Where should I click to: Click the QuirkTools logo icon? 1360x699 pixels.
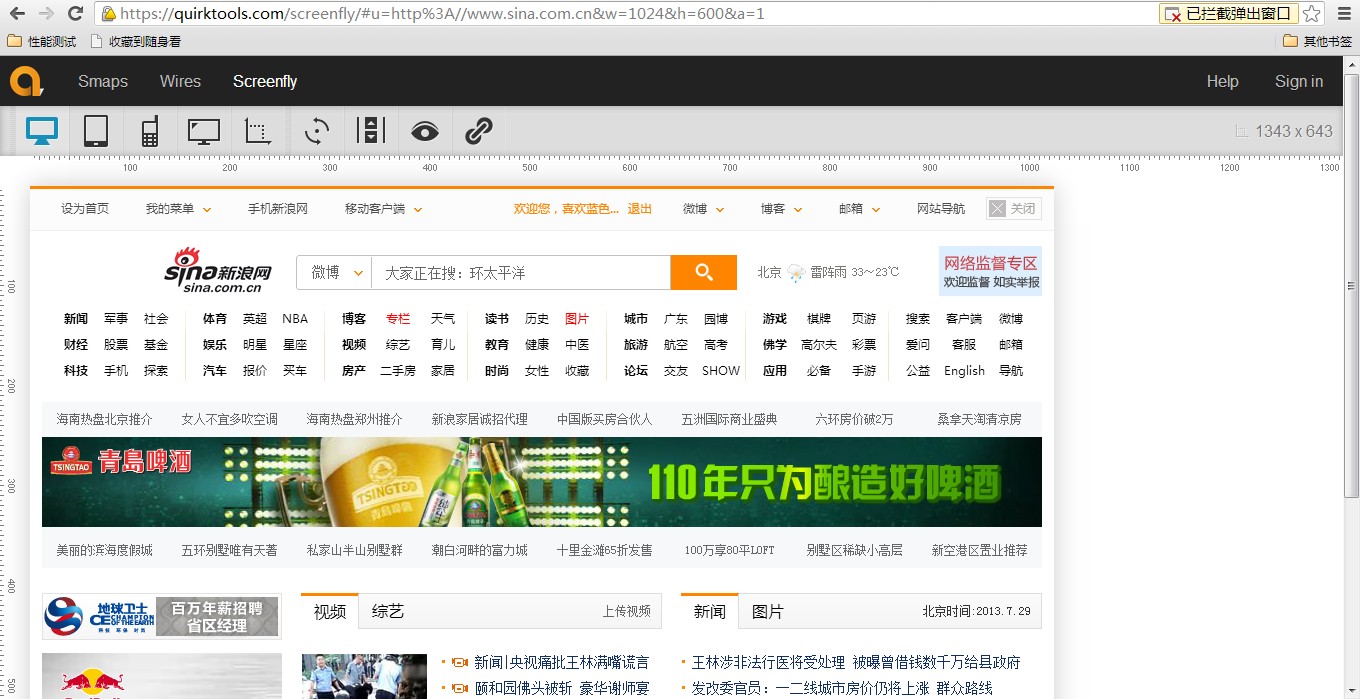click(x=27, y=81)
